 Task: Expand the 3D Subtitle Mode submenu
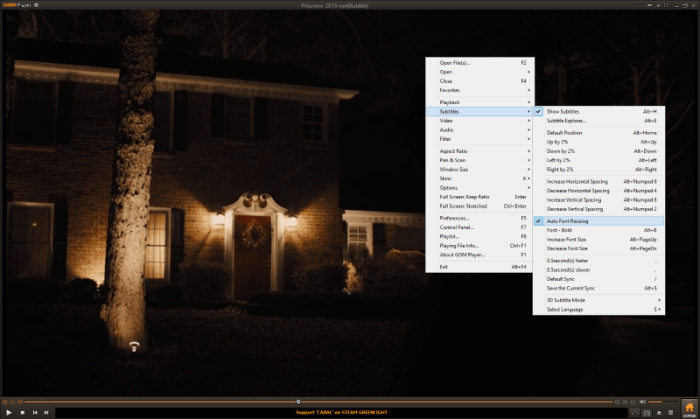[x=580, y=300]
